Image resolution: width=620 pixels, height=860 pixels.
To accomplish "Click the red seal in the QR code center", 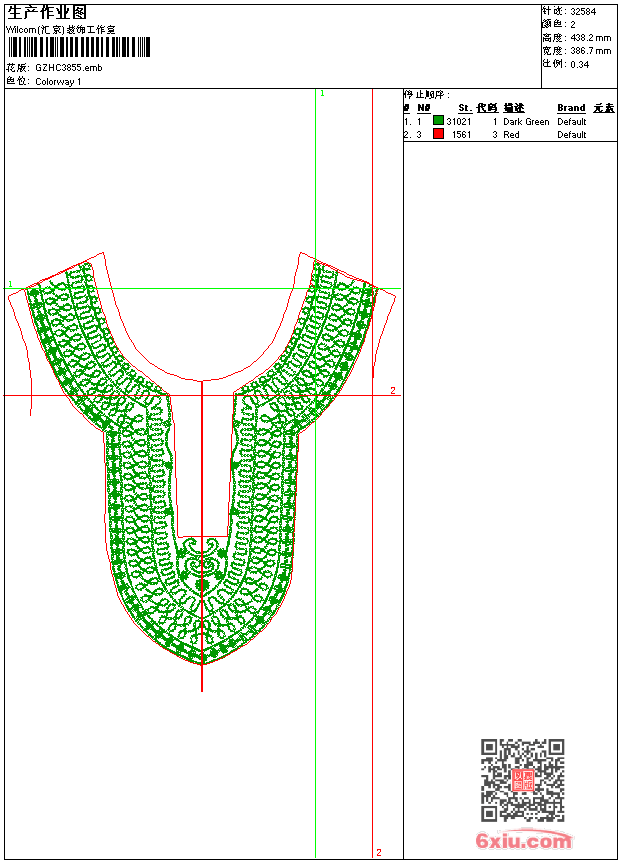I will tap(522, 780).
